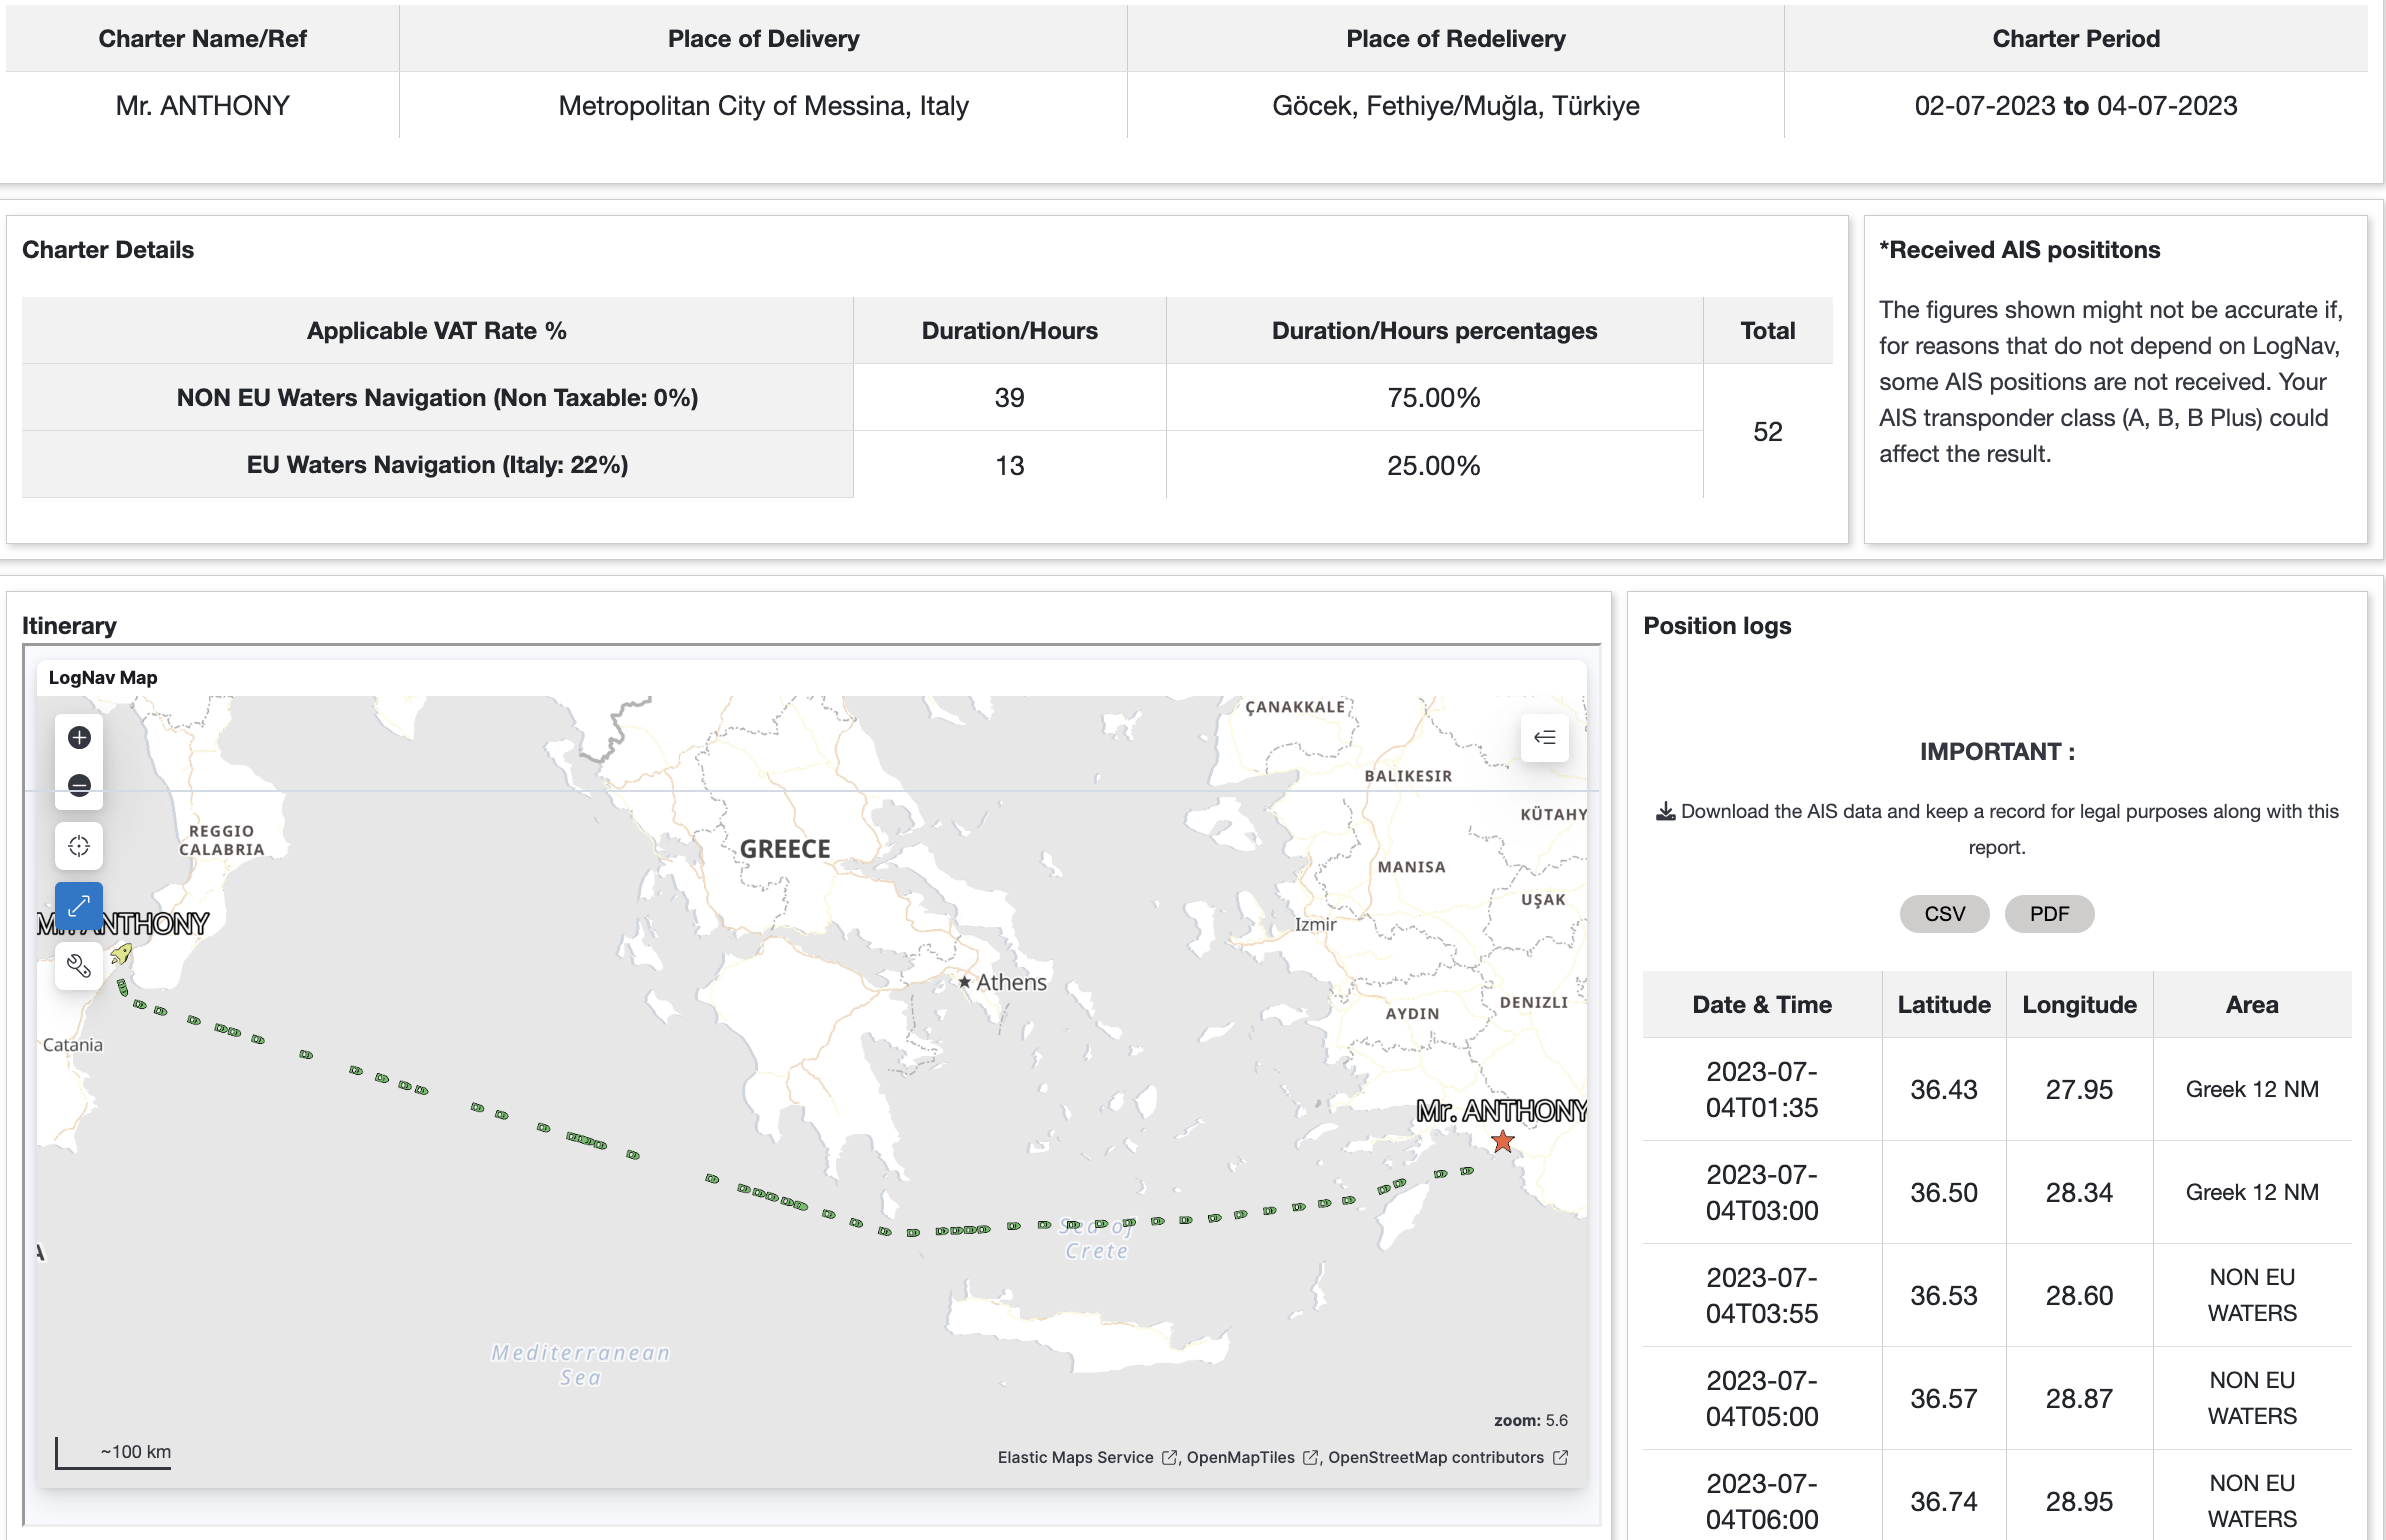The image size is (2386, 1540).
Task: Zoom out on the LogNav map
Action: [x=79, y=786]
